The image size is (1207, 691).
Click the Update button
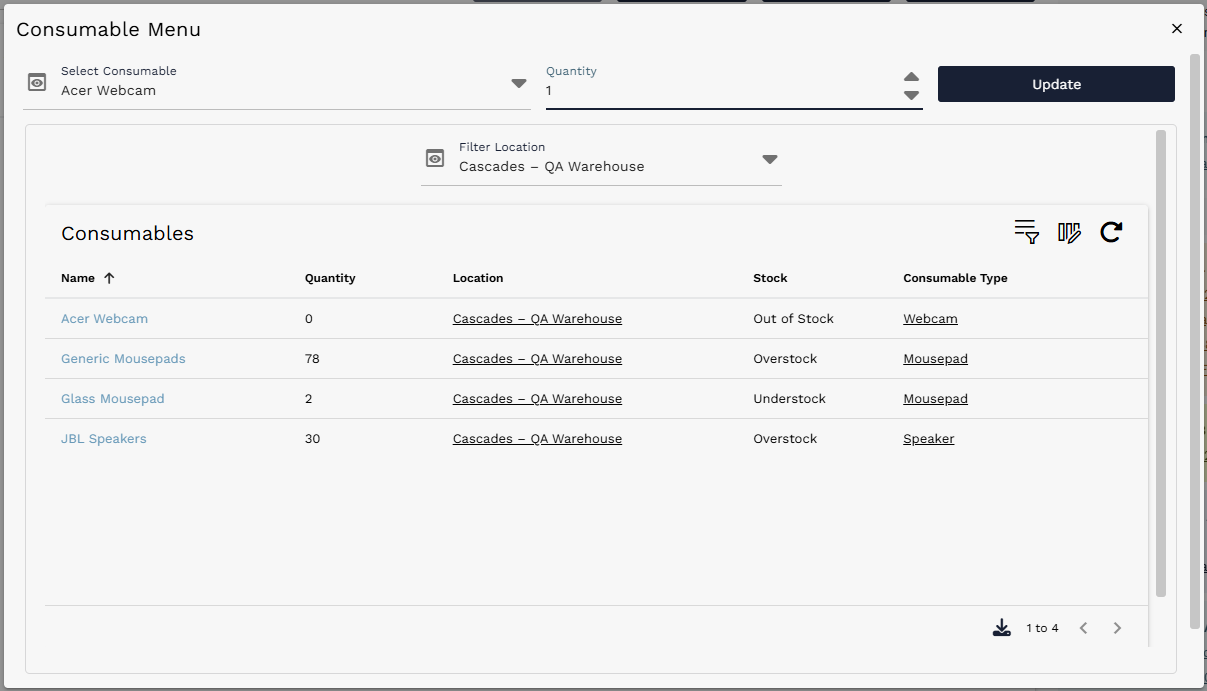1056,84
